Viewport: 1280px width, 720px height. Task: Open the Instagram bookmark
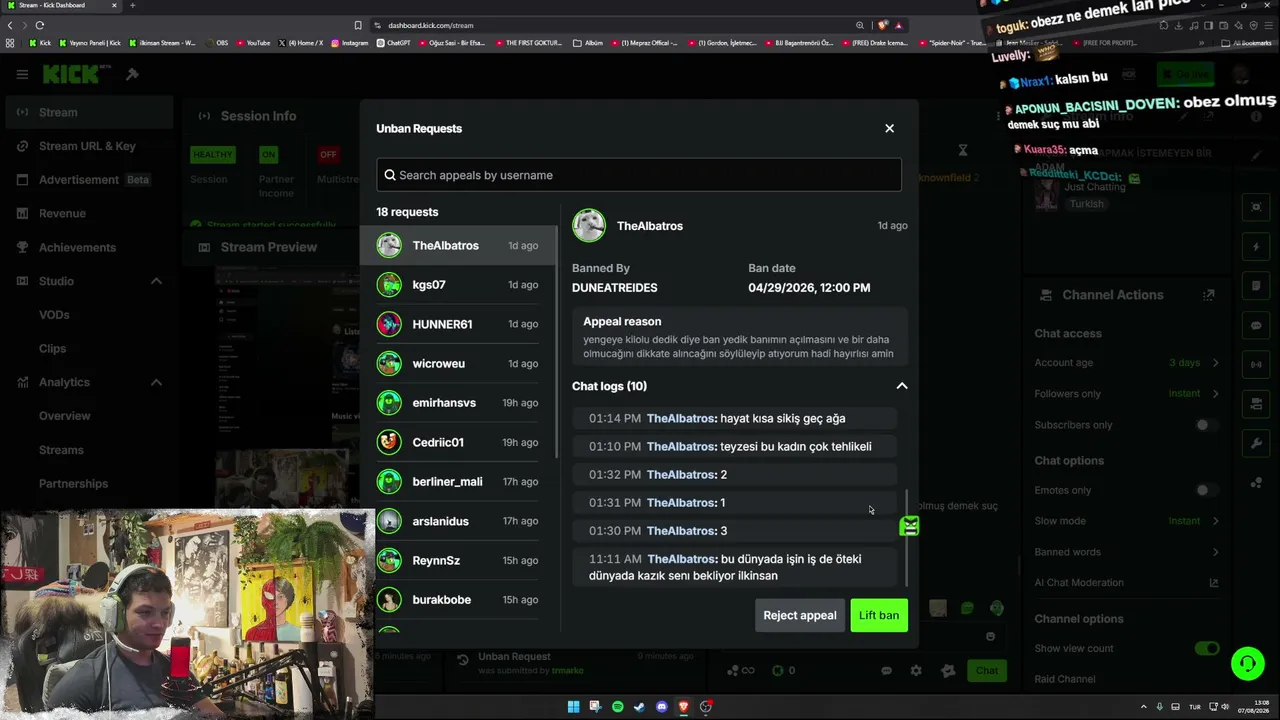coord(349,43)
